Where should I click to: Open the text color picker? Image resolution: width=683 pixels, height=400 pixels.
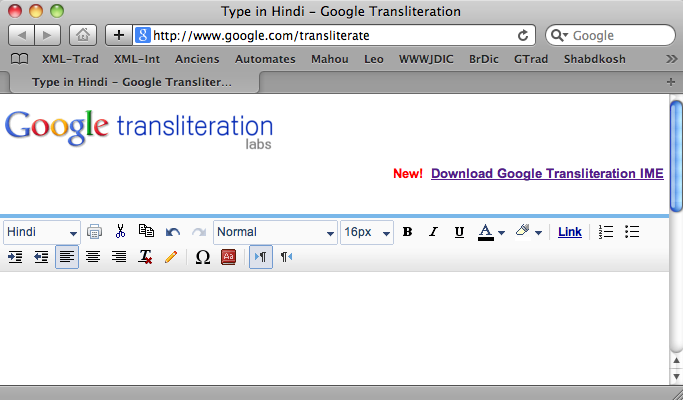point(490,232)
